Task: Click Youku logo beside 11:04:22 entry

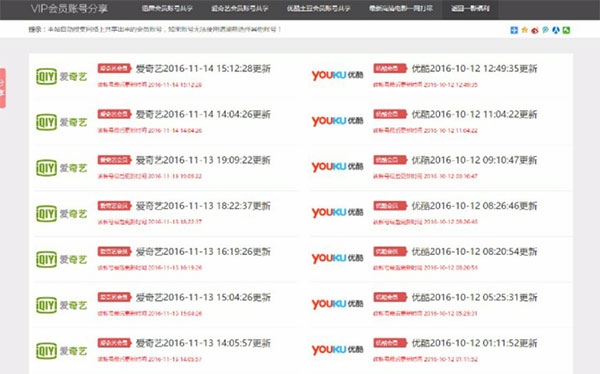Action: click(338, 121)
